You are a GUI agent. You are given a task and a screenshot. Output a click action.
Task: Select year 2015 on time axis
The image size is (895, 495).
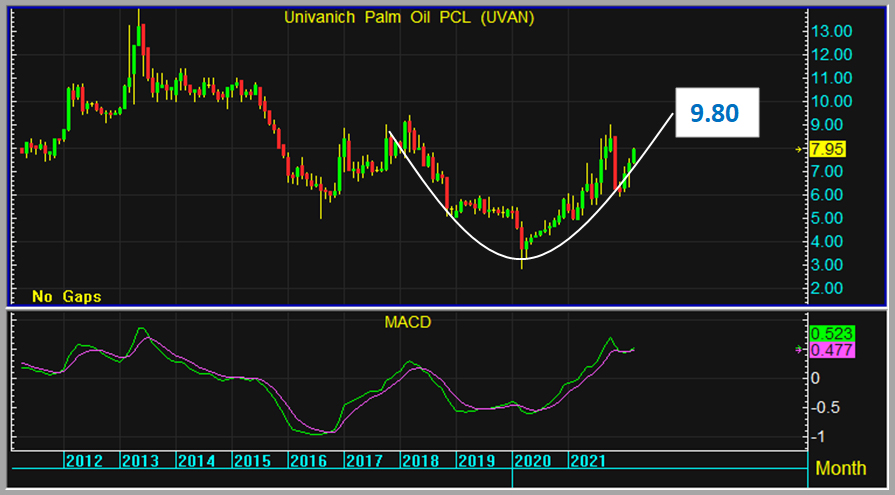tap(252, 461)
